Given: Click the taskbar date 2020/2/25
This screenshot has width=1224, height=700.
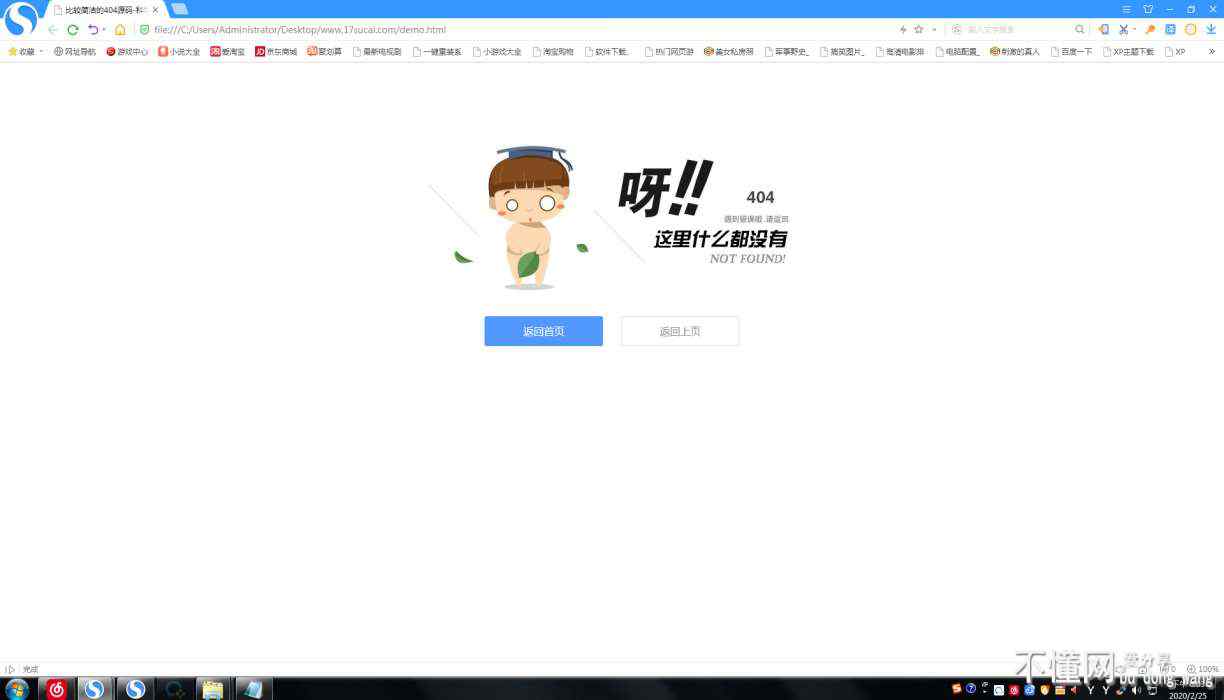Looking at the screenshot, I should pyautogui.click(x=1188, y=695).
